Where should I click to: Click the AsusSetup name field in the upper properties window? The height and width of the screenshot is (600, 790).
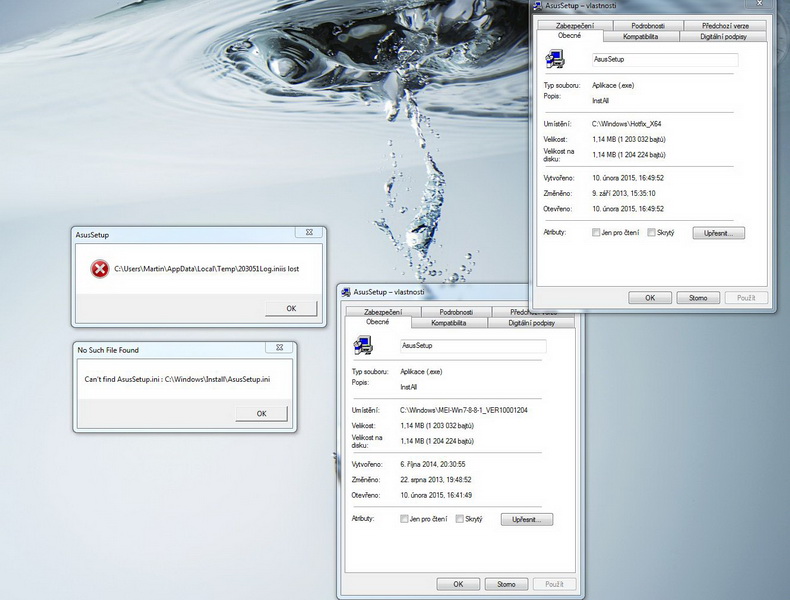pyautogui.click(x=665, y=59)
